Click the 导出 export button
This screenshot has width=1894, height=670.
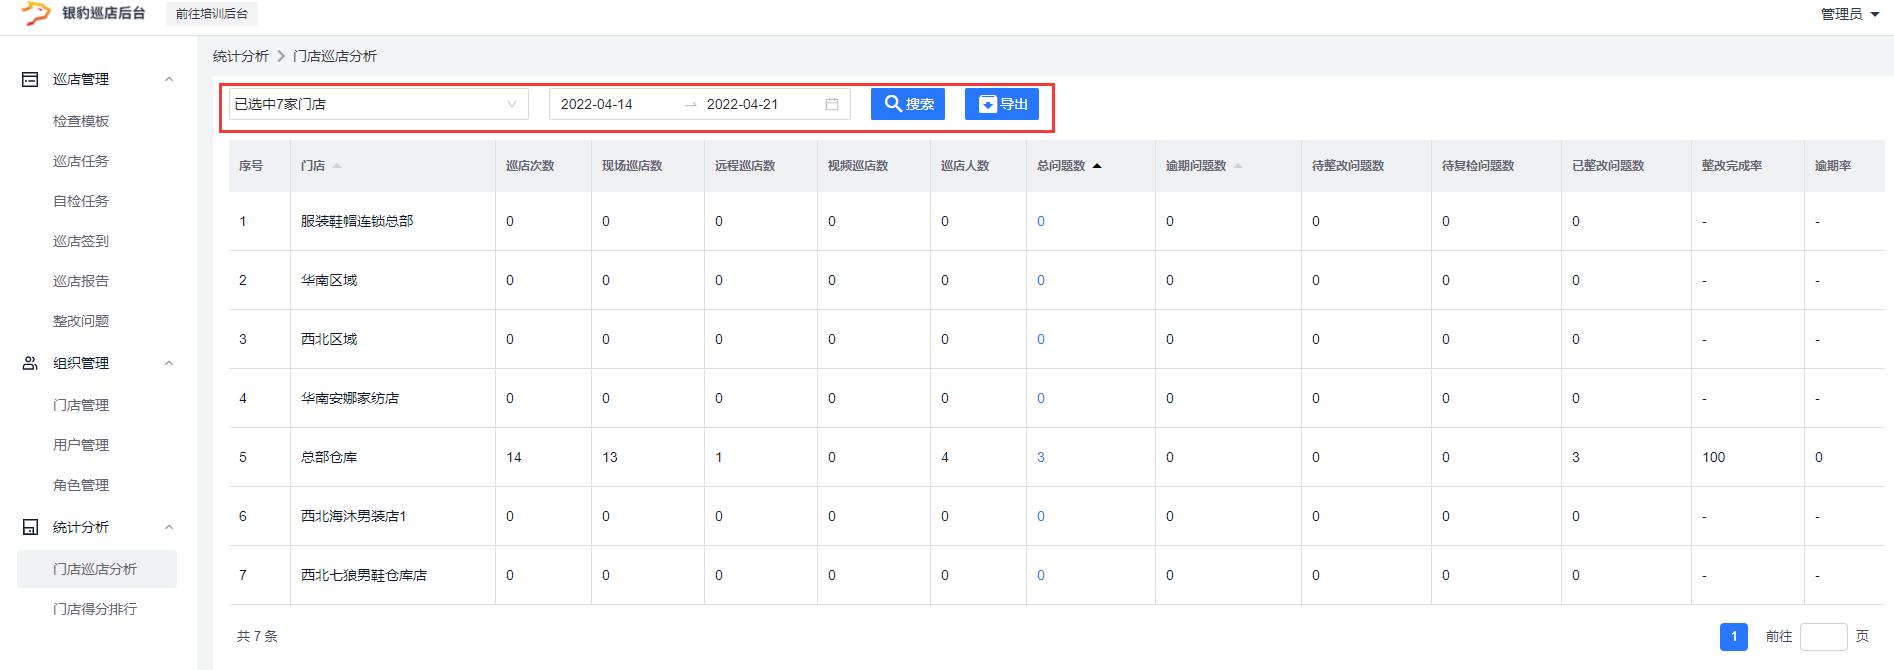point(1002,104)
